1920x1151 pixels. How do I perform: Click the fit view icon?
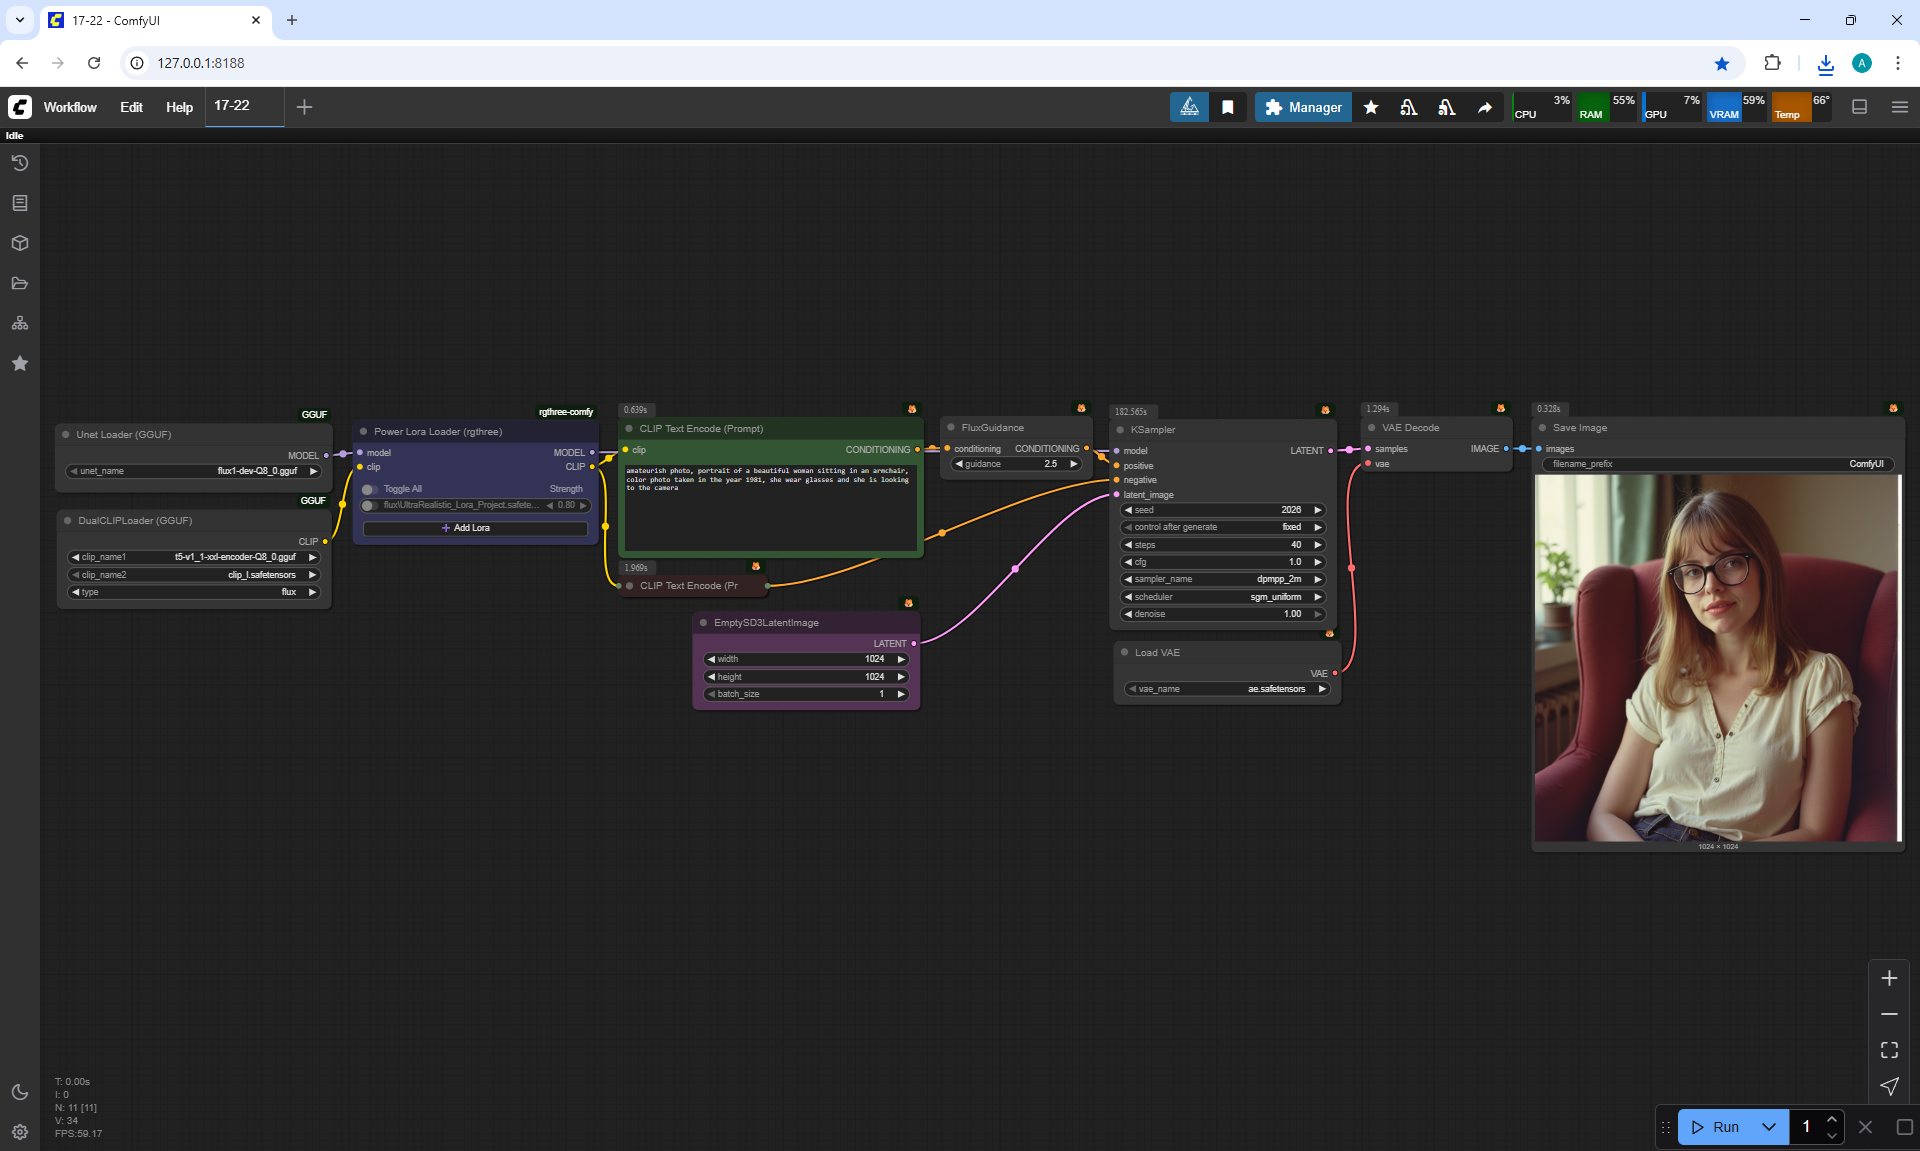[1889, 1050]
